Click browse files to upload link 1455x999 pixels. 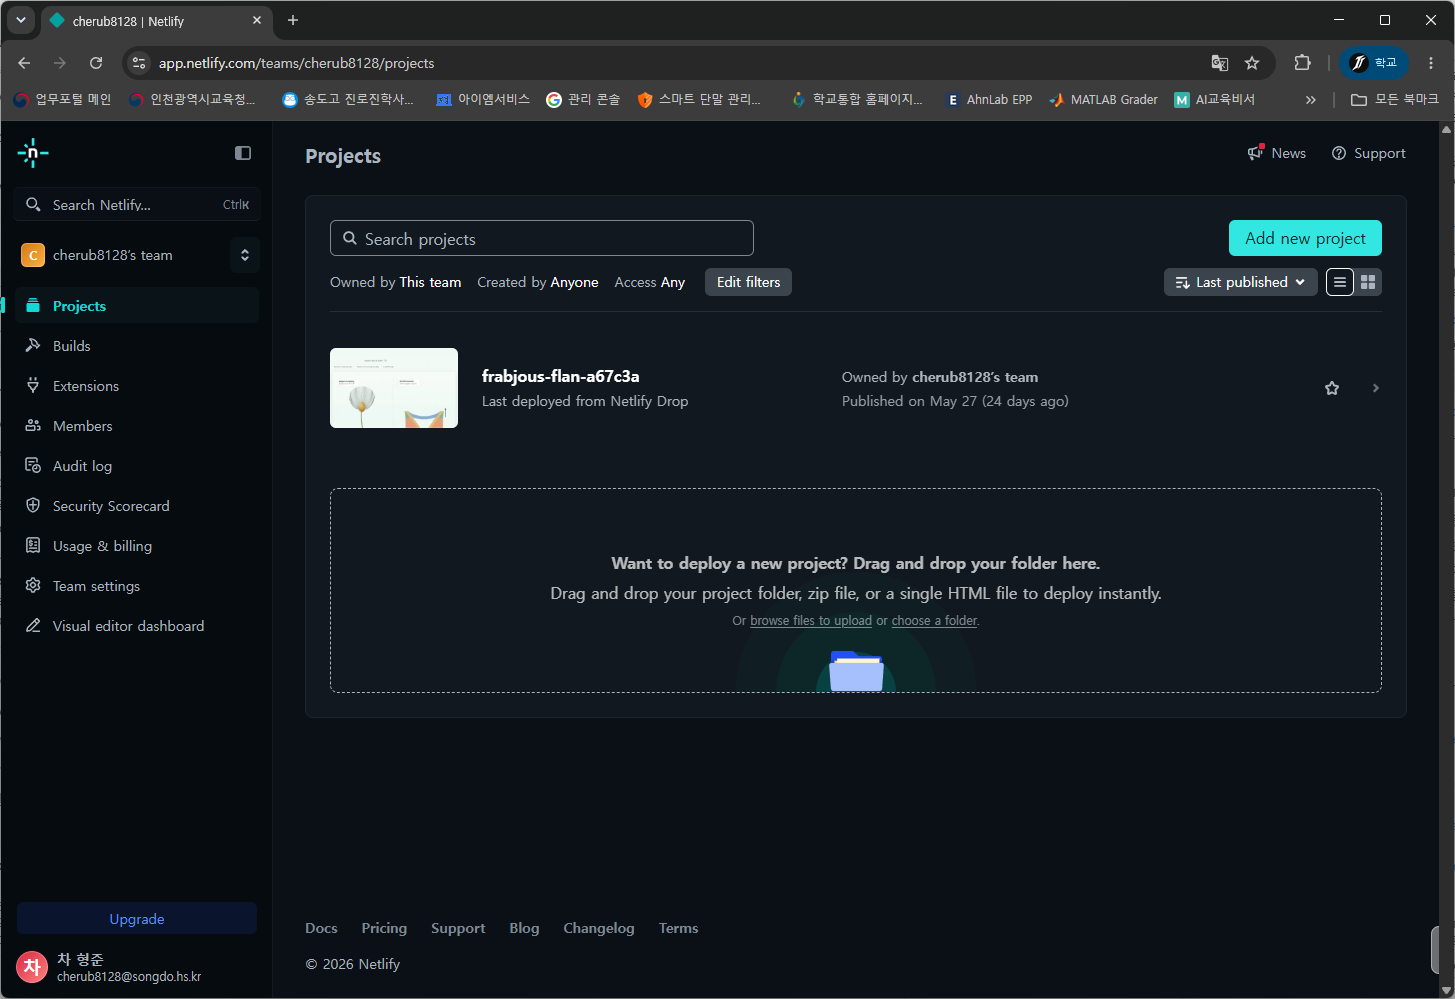pyautogui.click(x=811, y=621)
